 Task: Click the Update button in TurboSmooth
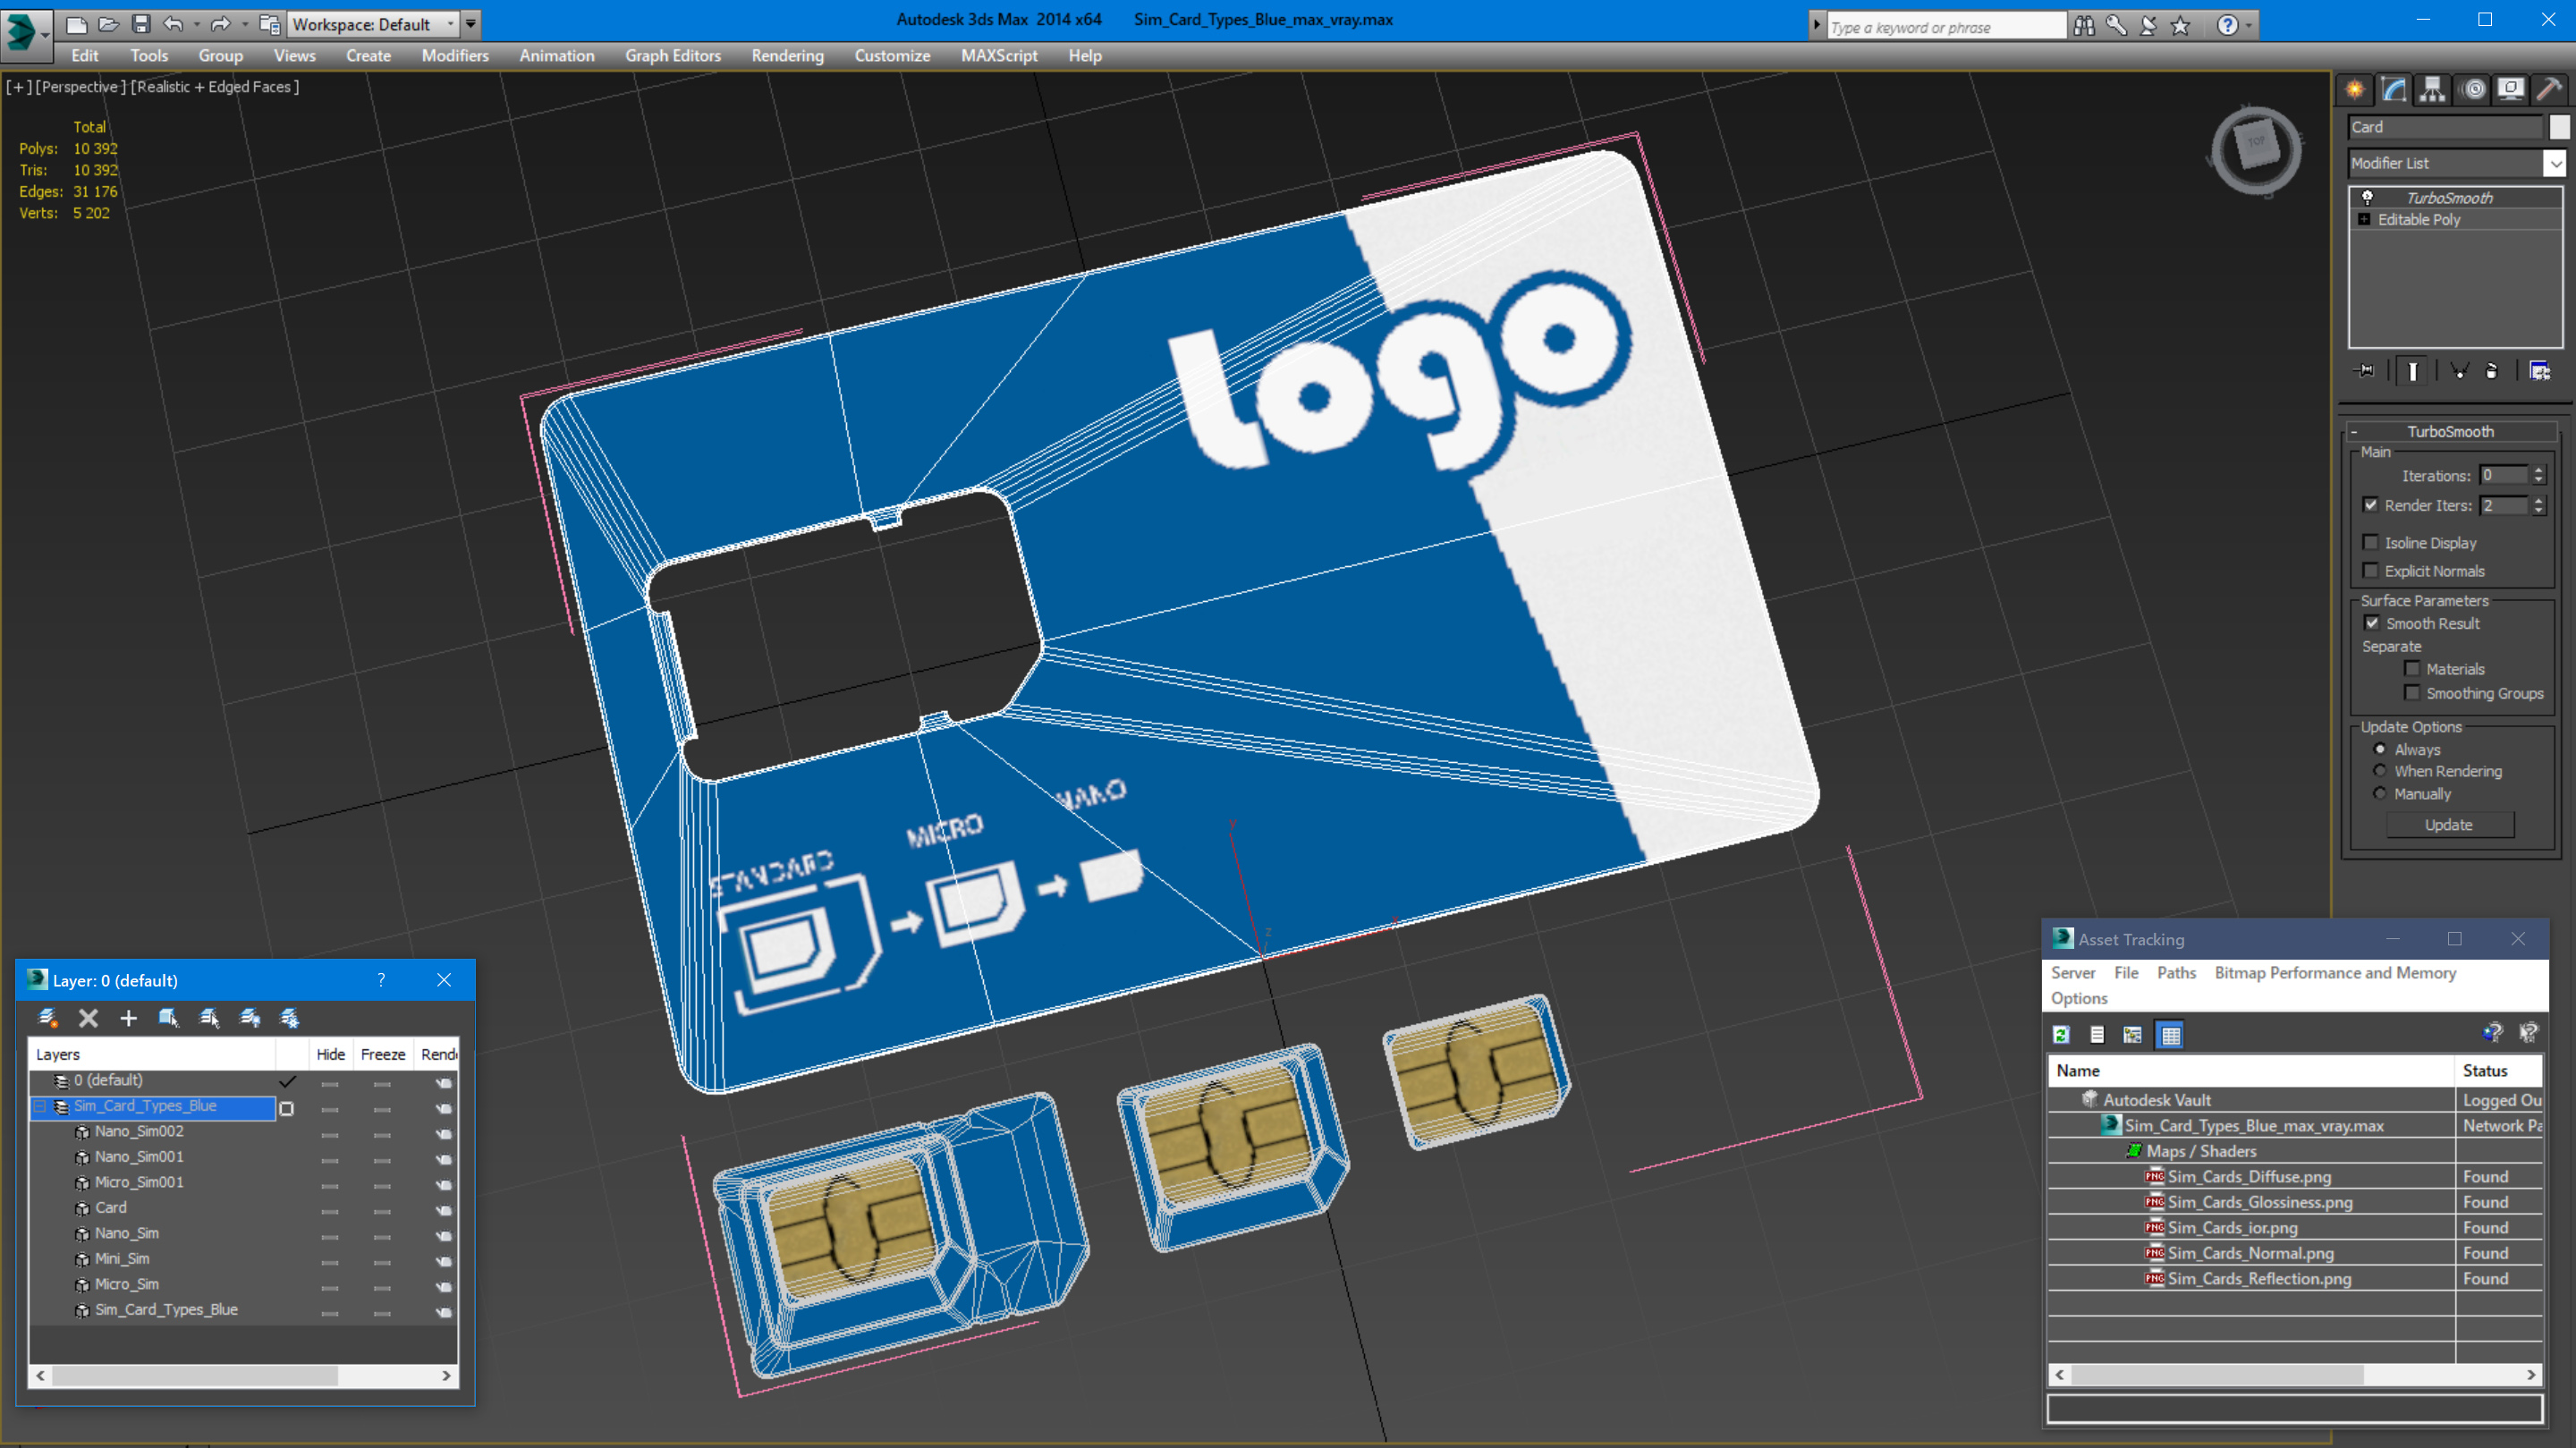2449,825
